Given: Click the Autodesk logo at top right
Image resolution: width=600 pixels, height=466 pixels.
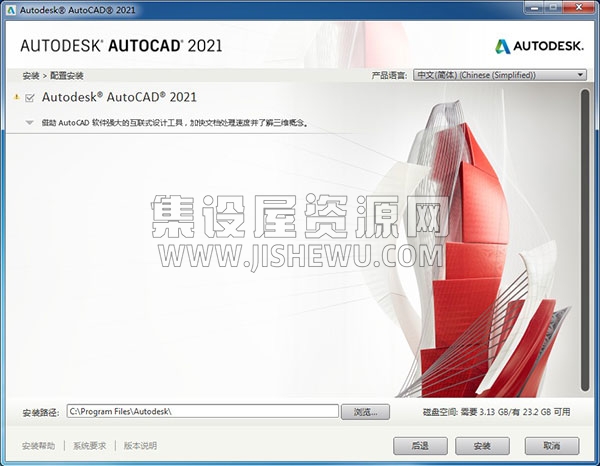Looking at the screenshot, I should point(540,46).
